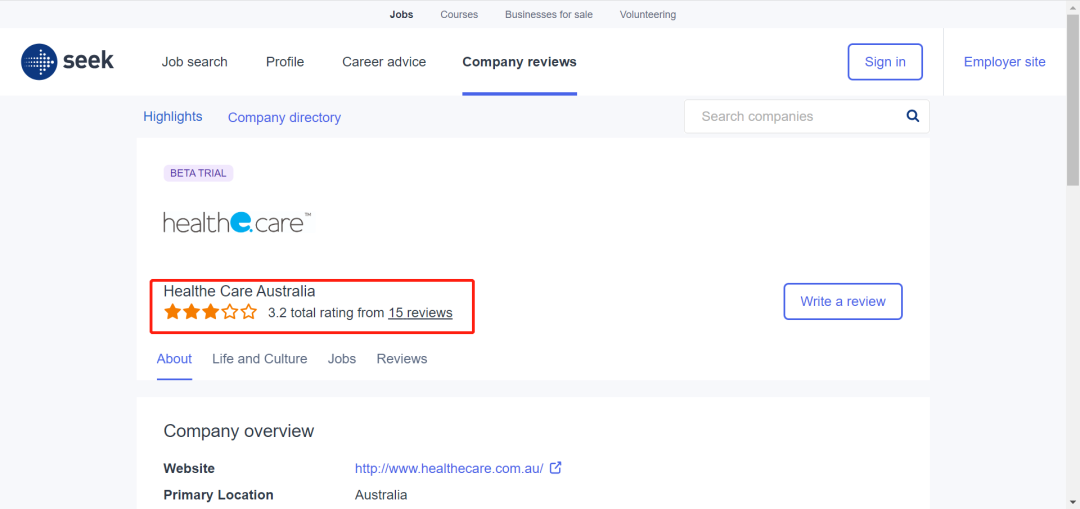The image size is (1080, 509).
Task: Select Company reviews navigation item
Action: [519, 62]
